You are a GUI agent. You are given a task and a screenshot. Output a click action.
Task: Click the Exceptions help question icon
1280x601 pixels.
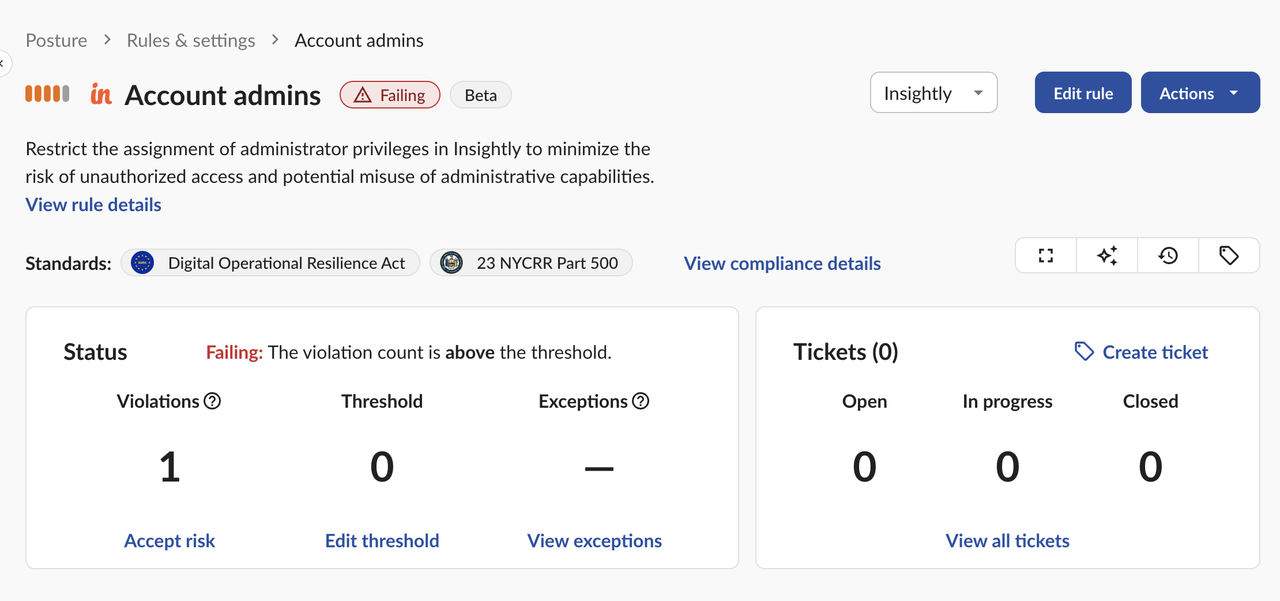coord(641,401)
